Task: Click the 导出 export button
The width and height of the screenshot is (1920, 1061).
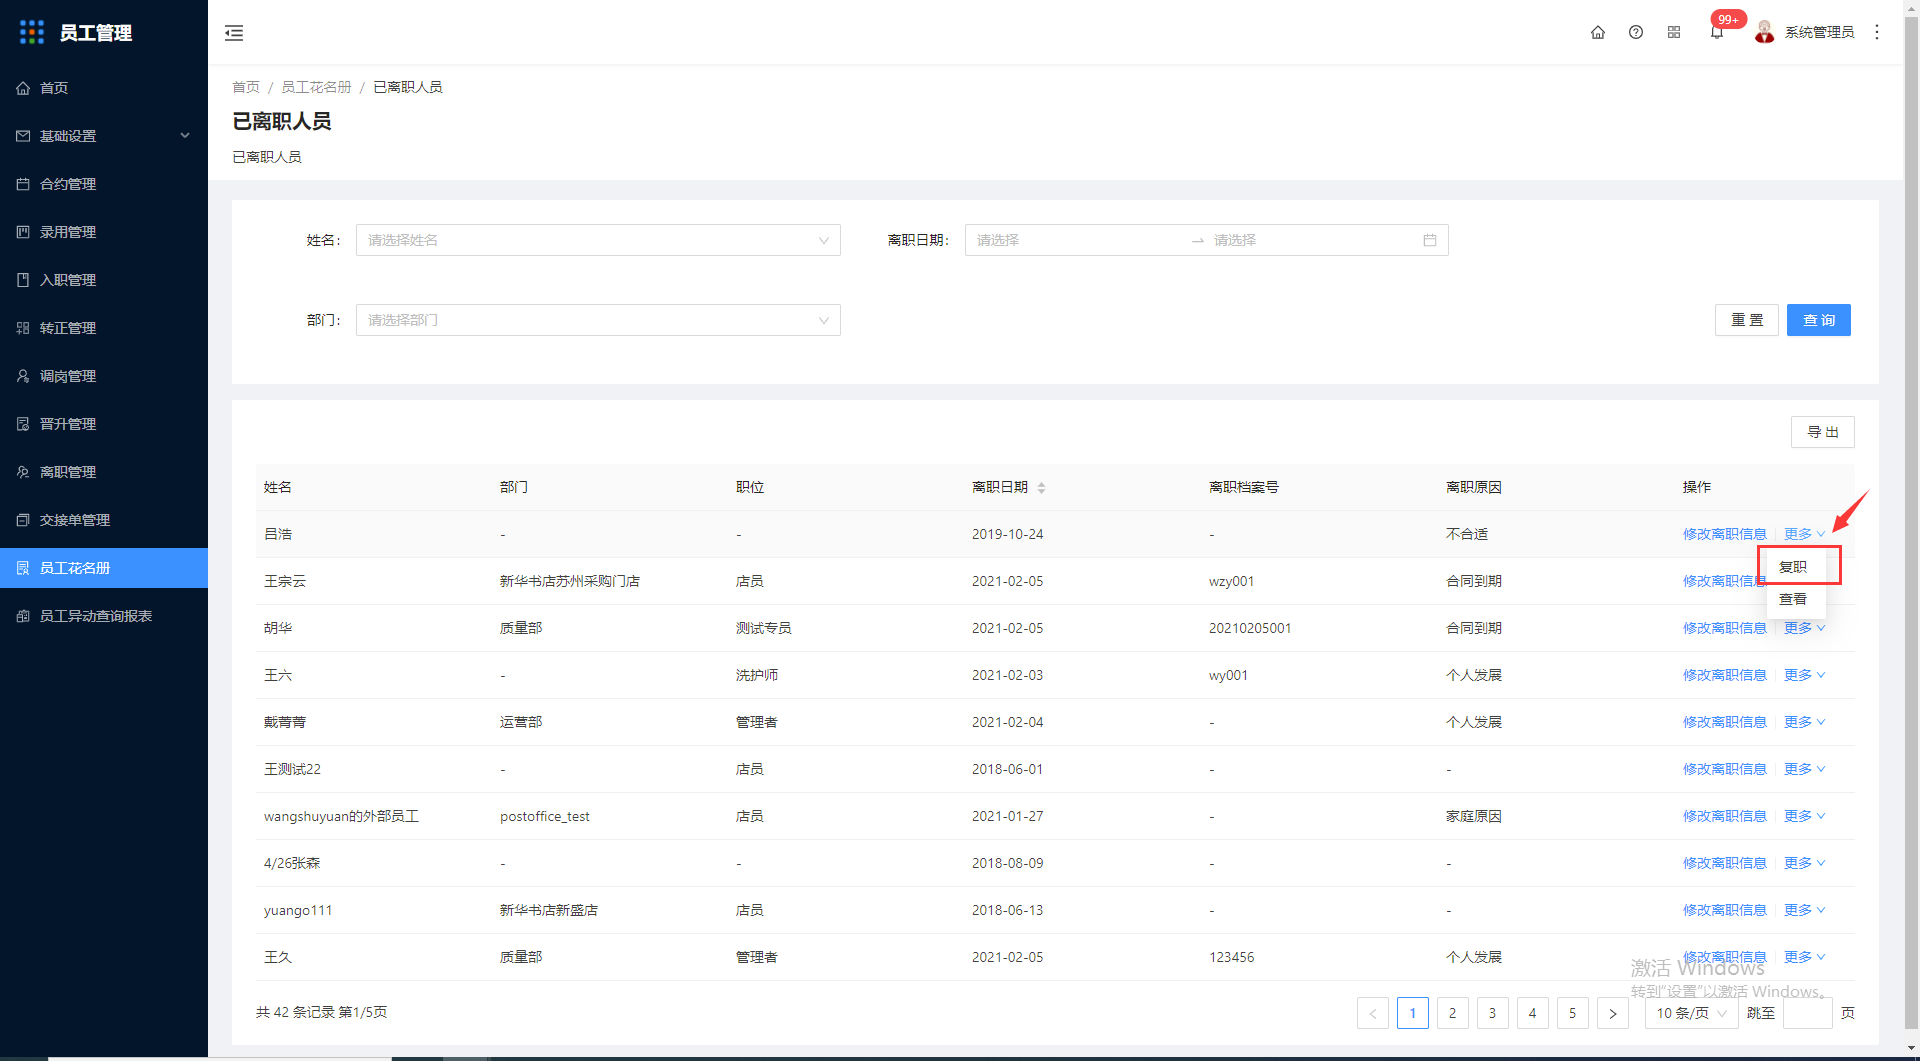Action: 1823,432
